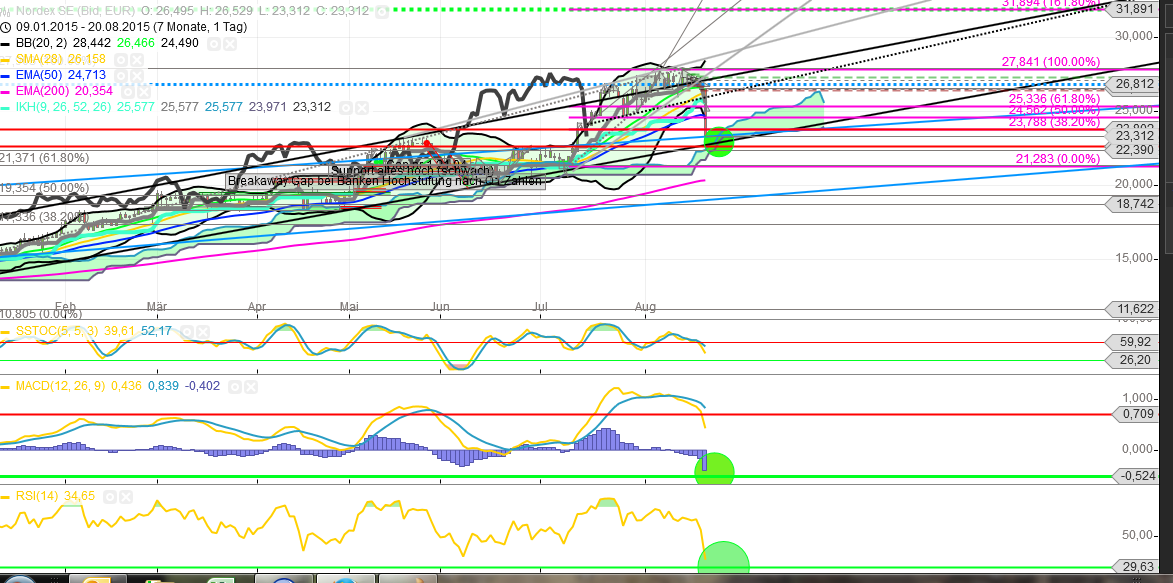Click the Nordex SE (Bid, EUR) title
The image size is (1173, 583).
(x=75, y=11)
